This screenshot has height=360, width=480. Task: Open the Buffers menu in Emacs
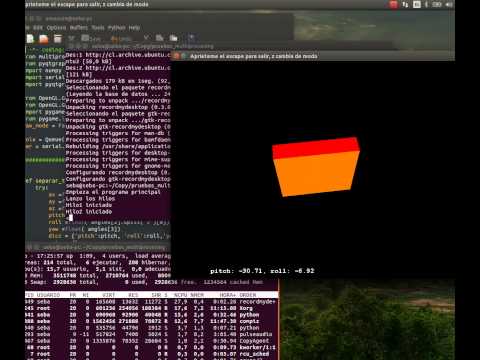pyautogui.click(x=79, y=28)
